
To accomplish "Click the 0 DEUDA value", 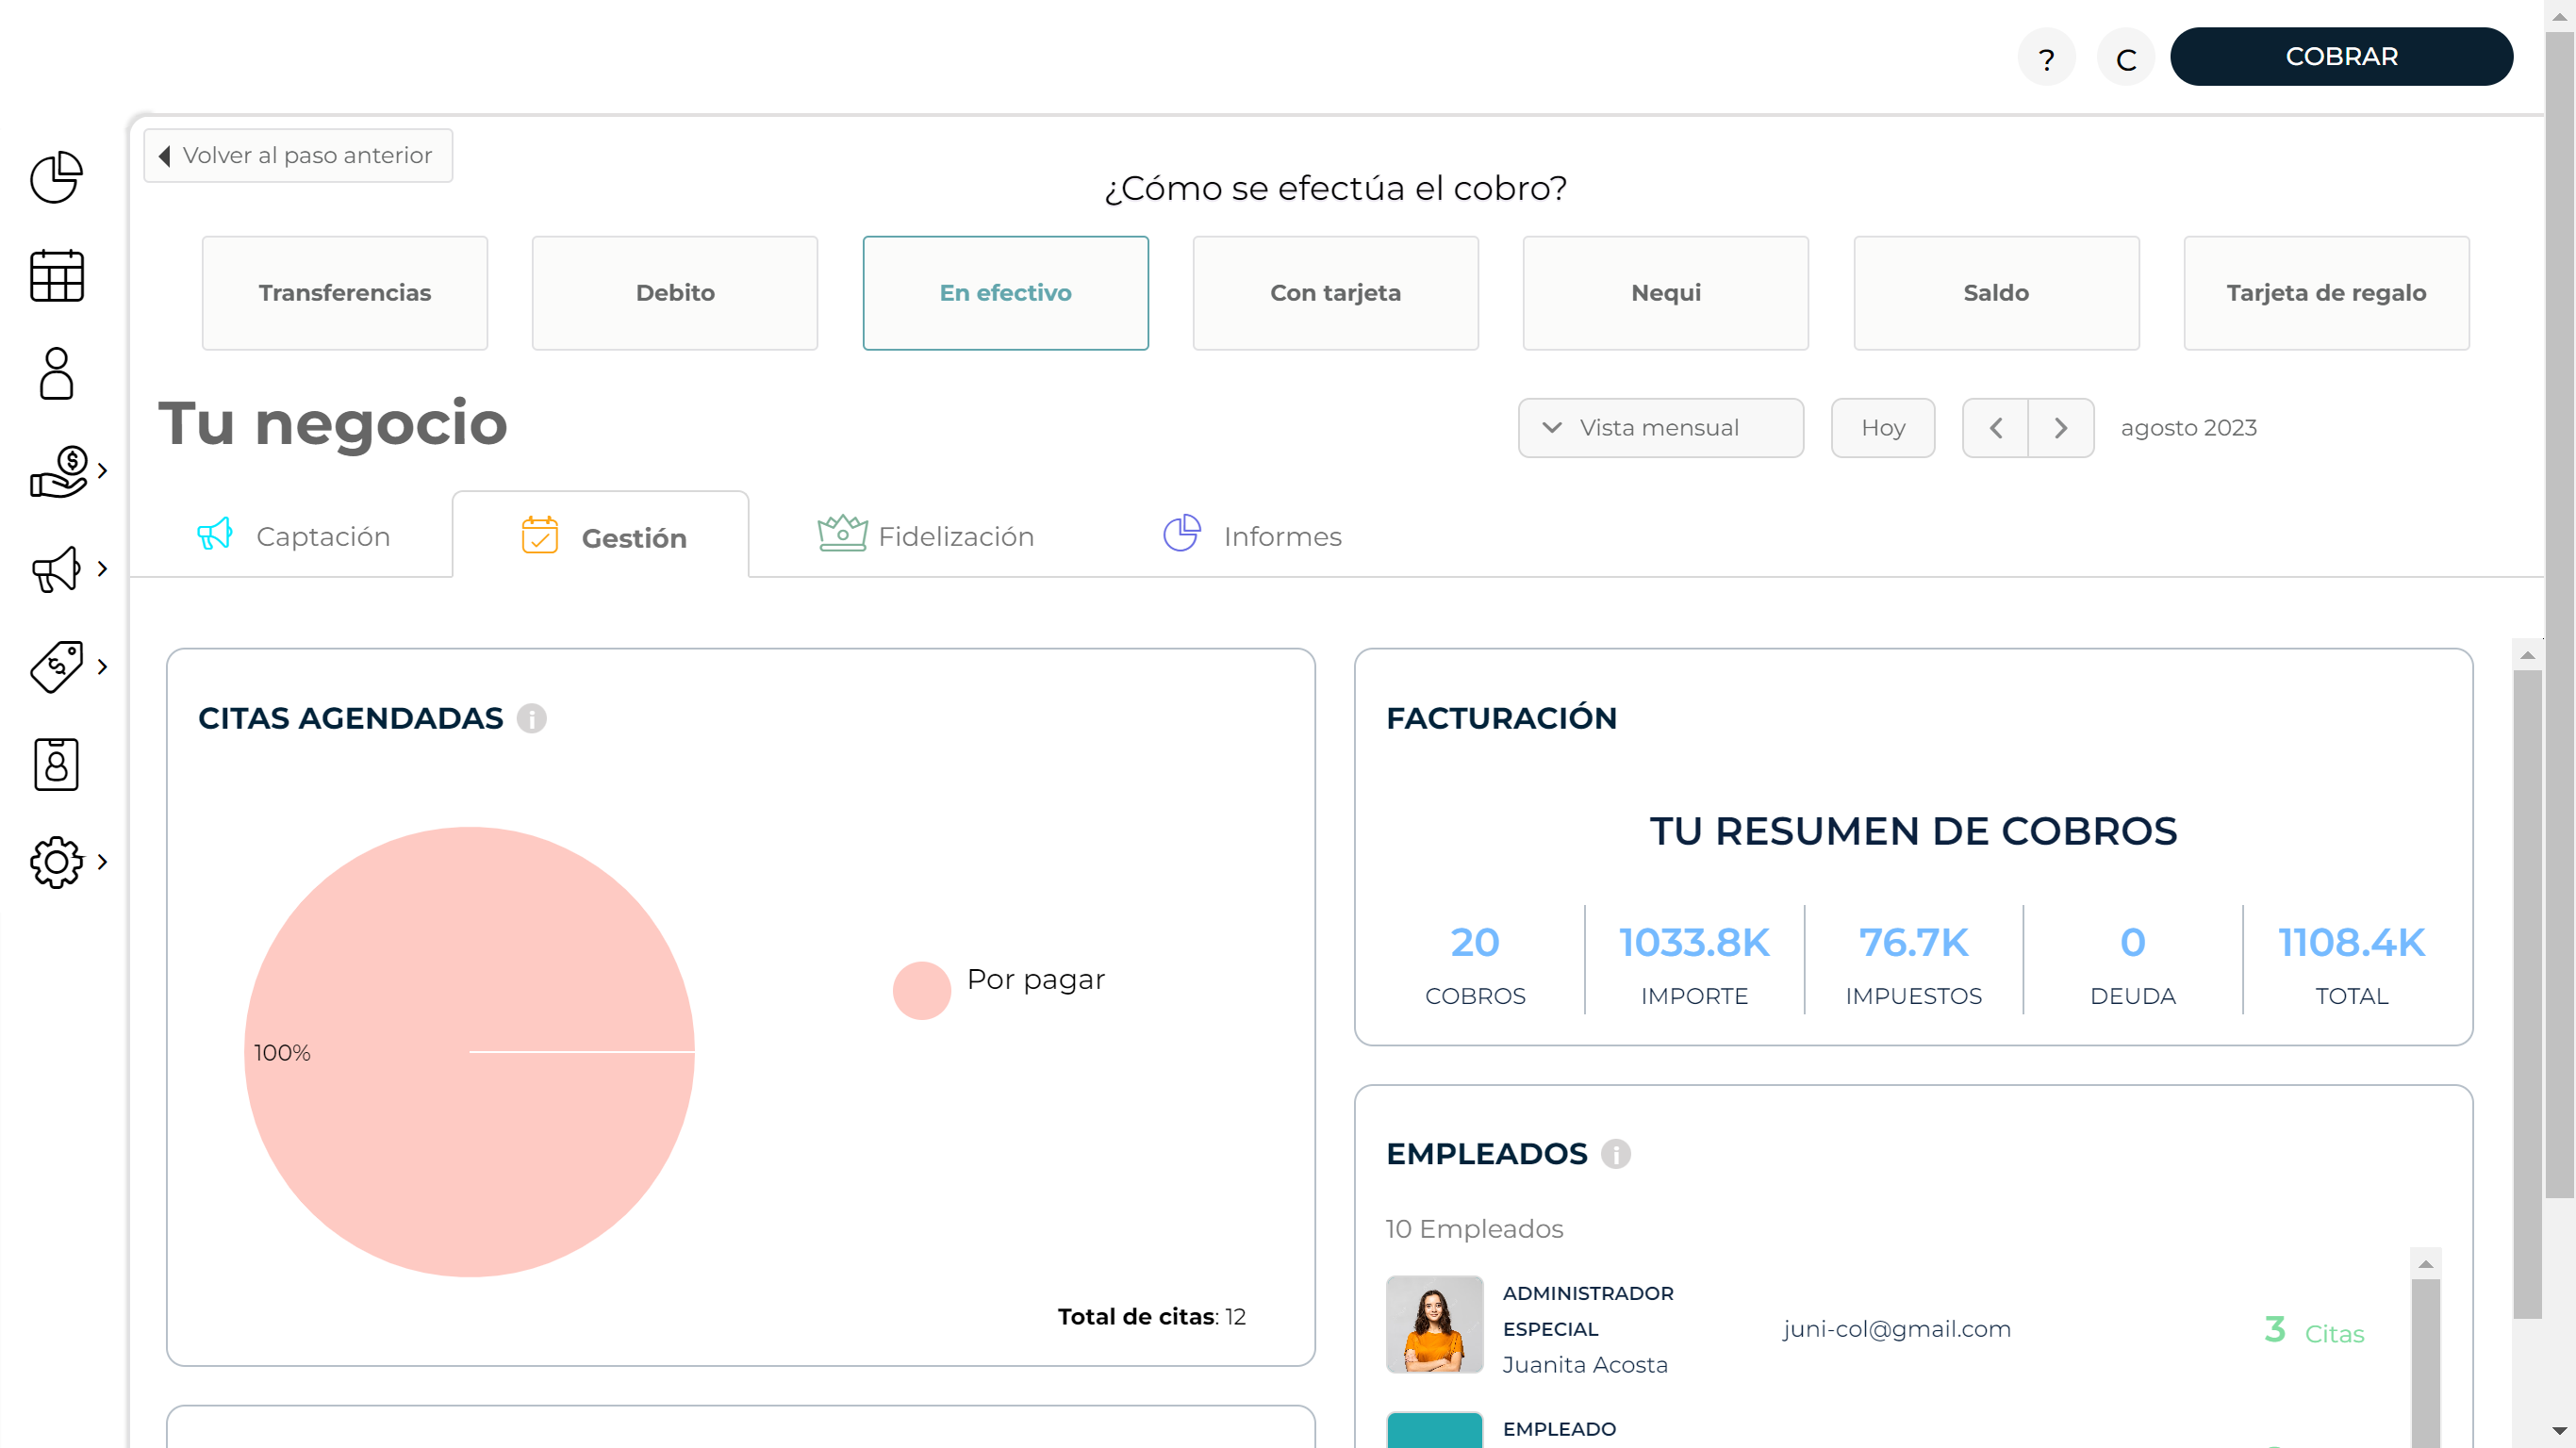I will 2132,942.
